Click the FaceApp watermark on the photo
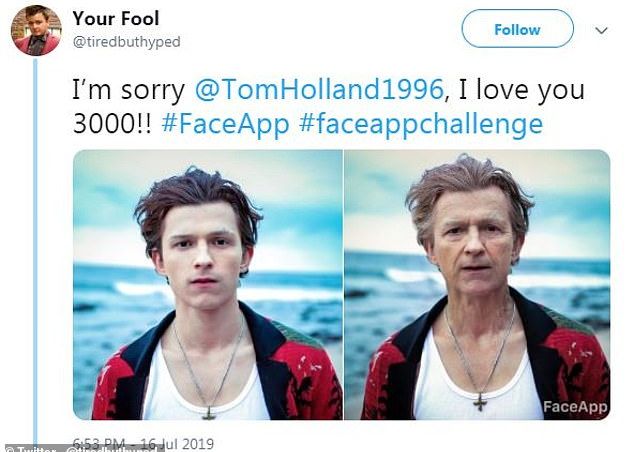634x452 pixels. [576, 407]
